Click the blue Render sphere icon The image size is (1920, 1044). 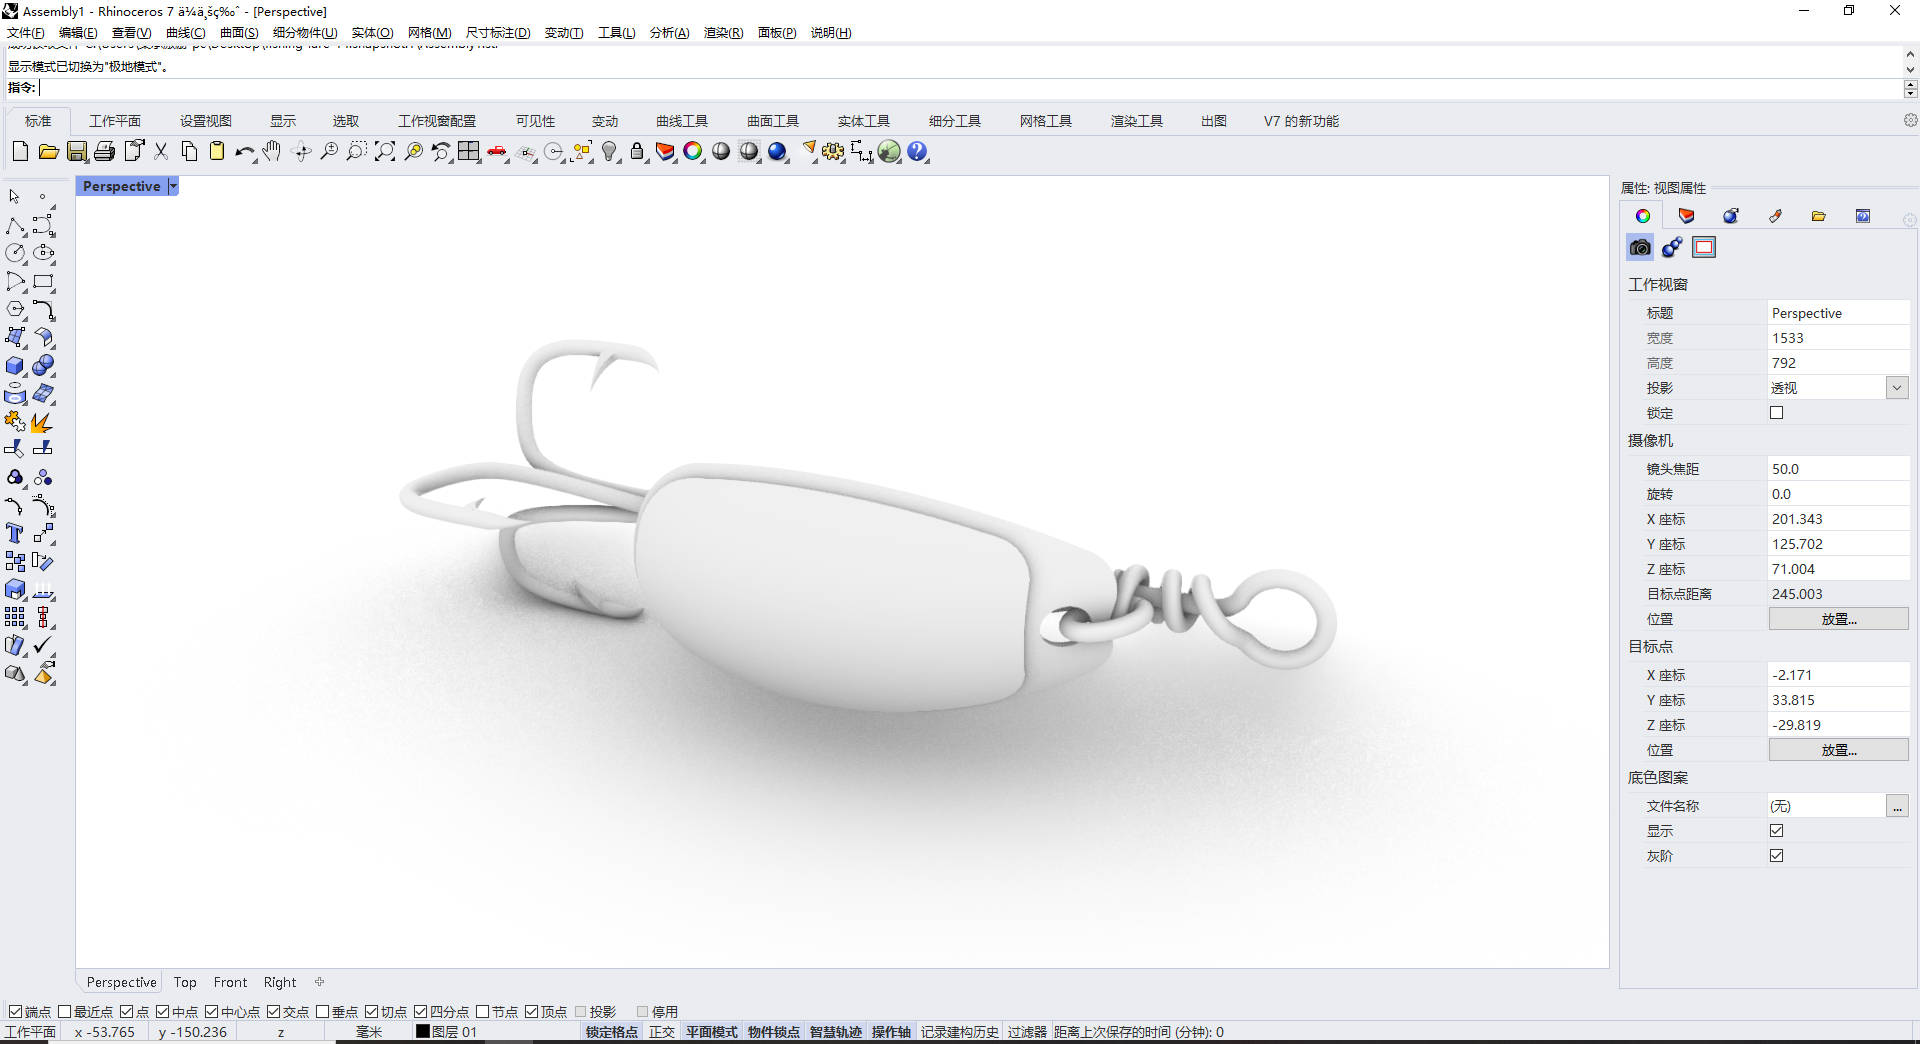pyautogui.click(x=777, y=152)
